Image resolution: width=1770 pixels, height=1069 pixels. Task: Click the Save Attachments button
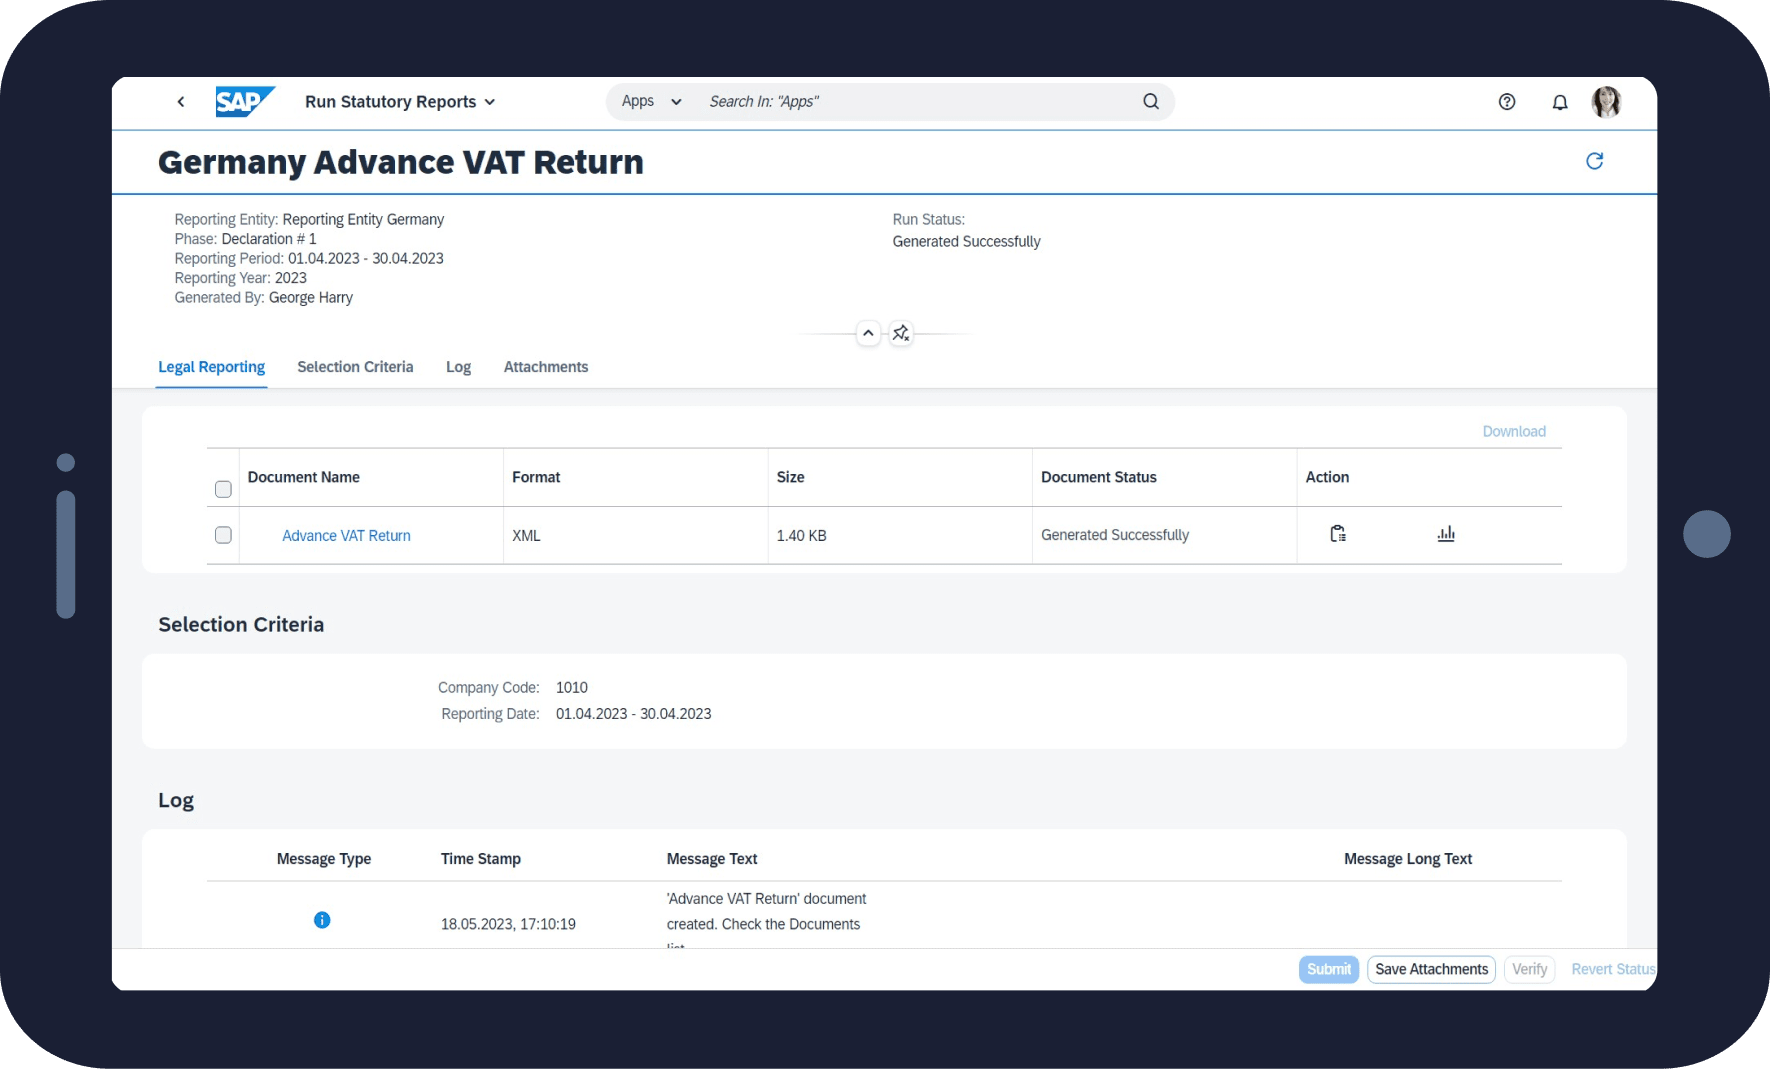tap(1431, 969)
